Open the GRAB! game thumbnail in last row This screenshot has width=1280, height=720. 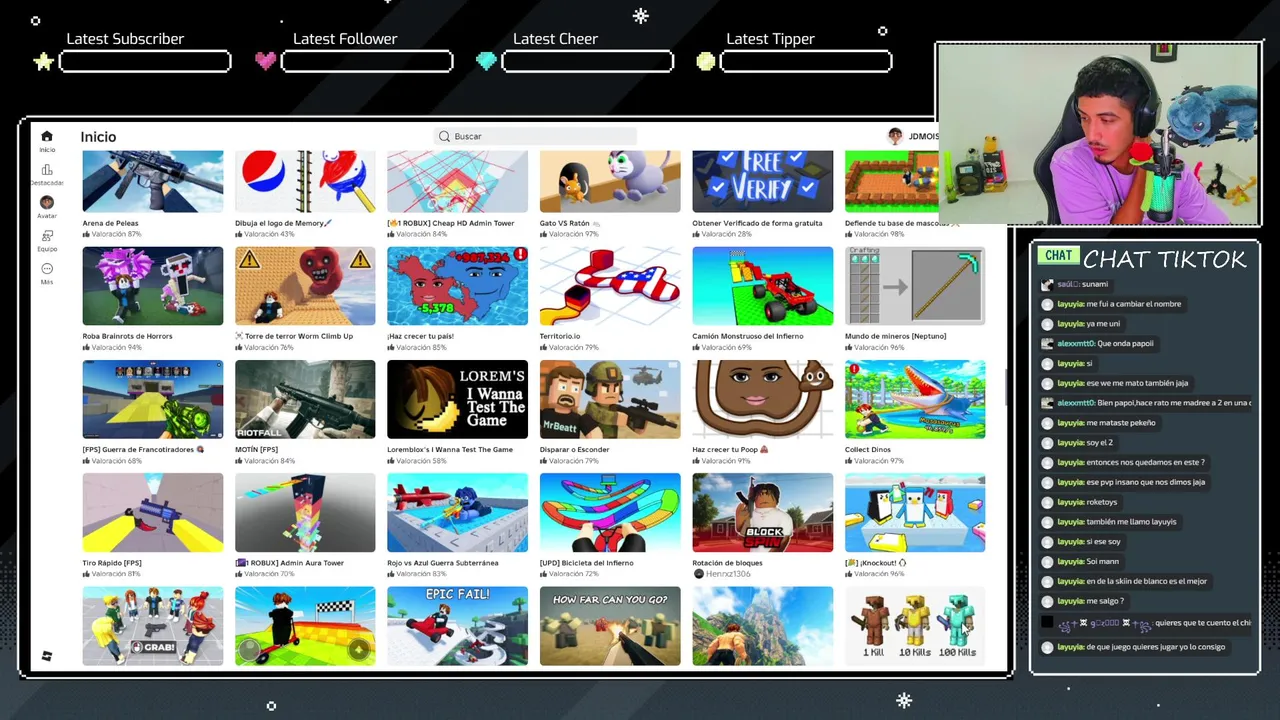coord(153,626)
